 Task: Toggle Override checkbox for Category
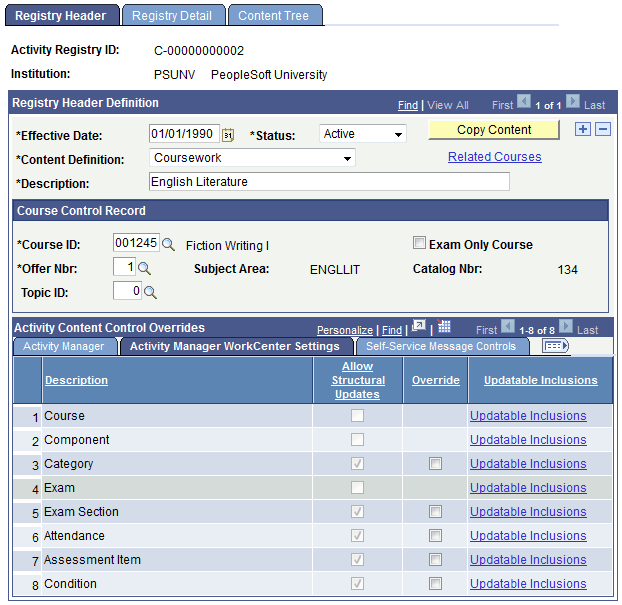435,463
